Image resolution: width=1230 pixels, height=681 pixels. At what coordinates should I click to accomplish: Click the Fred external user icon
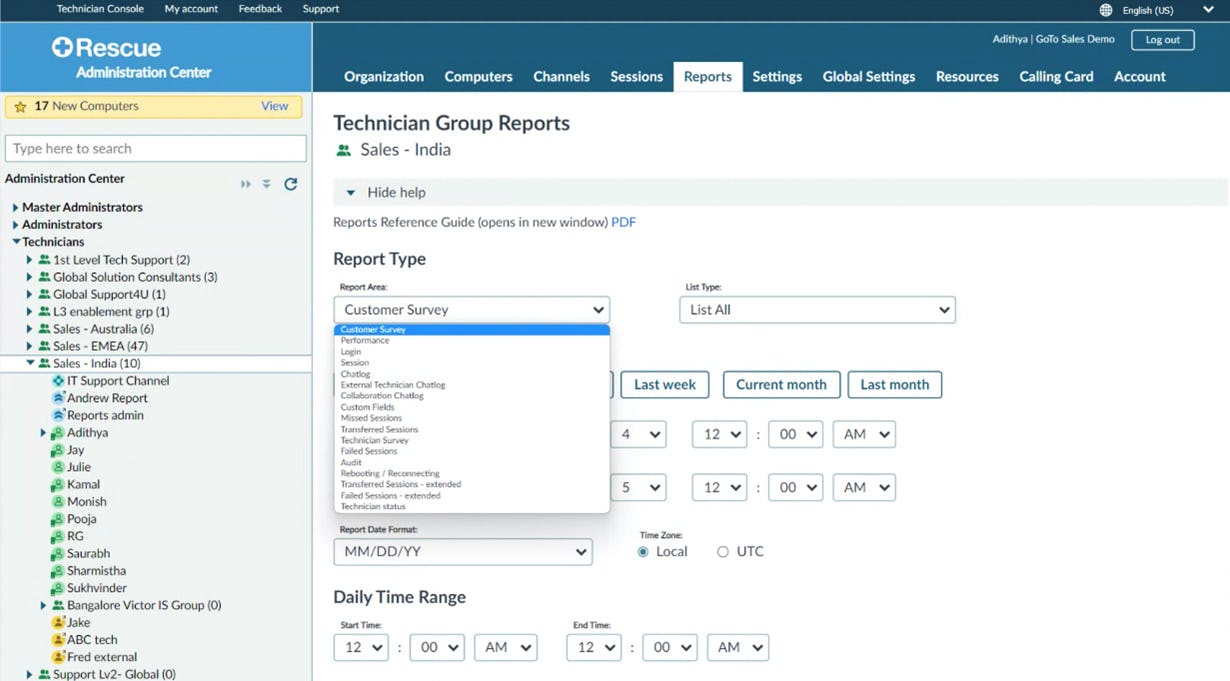[x=58, y=657]
